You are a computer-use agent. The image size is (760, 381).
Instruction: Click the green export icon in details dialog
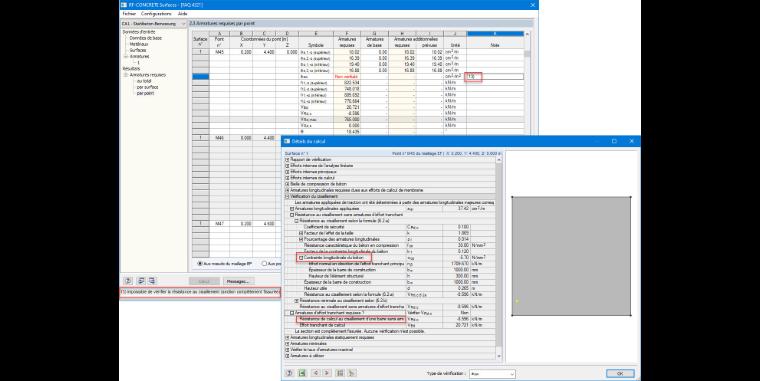coord(302,373)
